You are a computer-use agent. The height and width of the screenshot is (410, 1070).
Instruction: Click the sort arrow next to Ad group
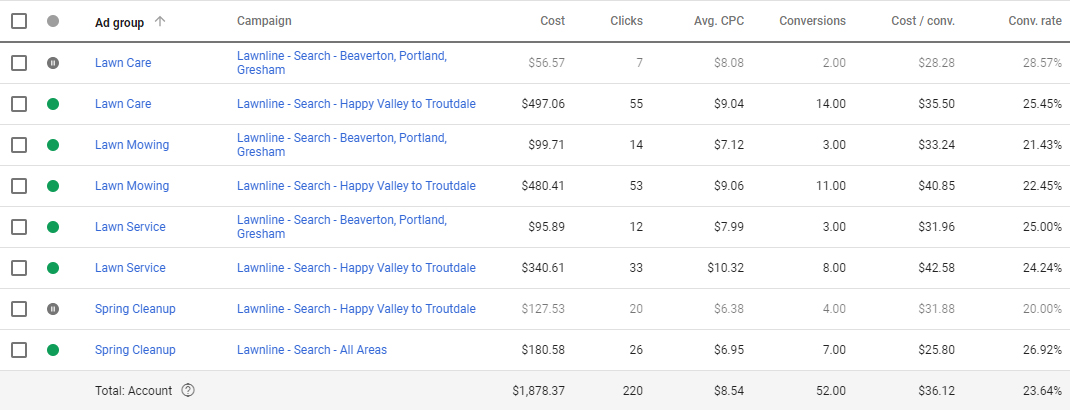160,21
